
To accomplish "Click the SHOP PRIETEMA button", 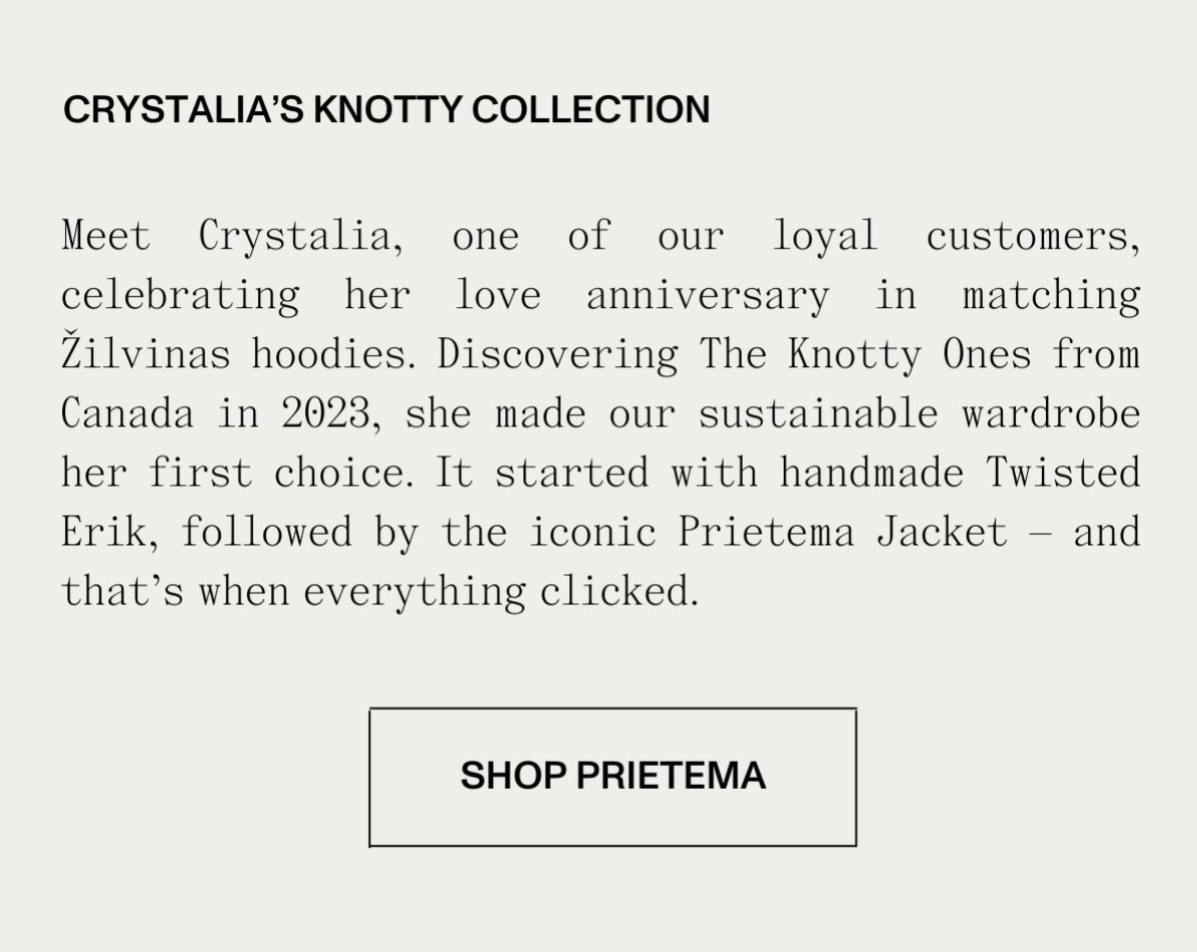I will click(x=612, y=777).
